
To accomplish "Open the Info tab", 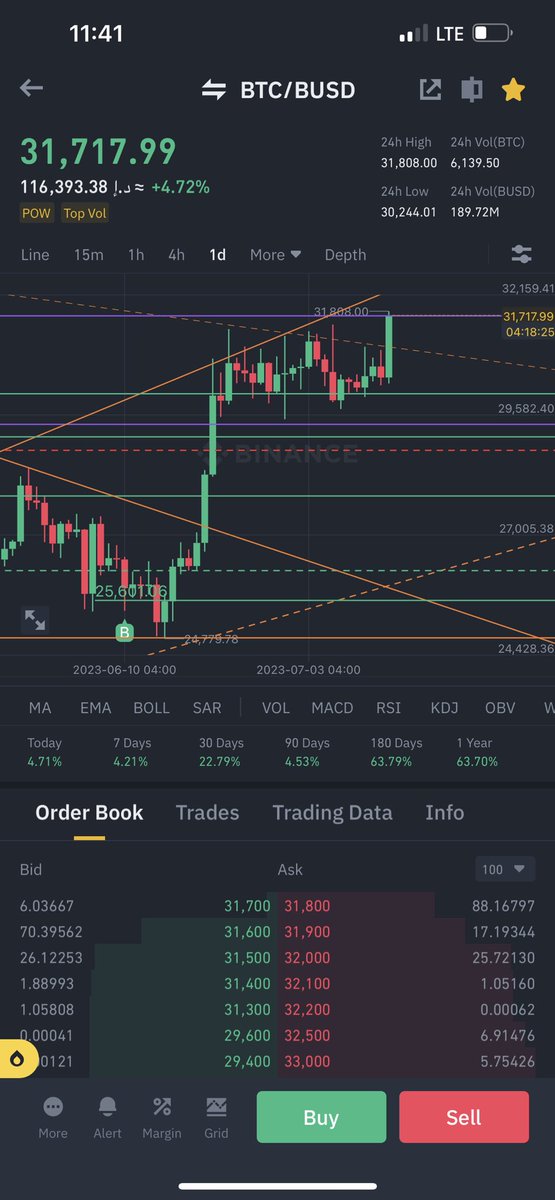I will coord(444,813).
